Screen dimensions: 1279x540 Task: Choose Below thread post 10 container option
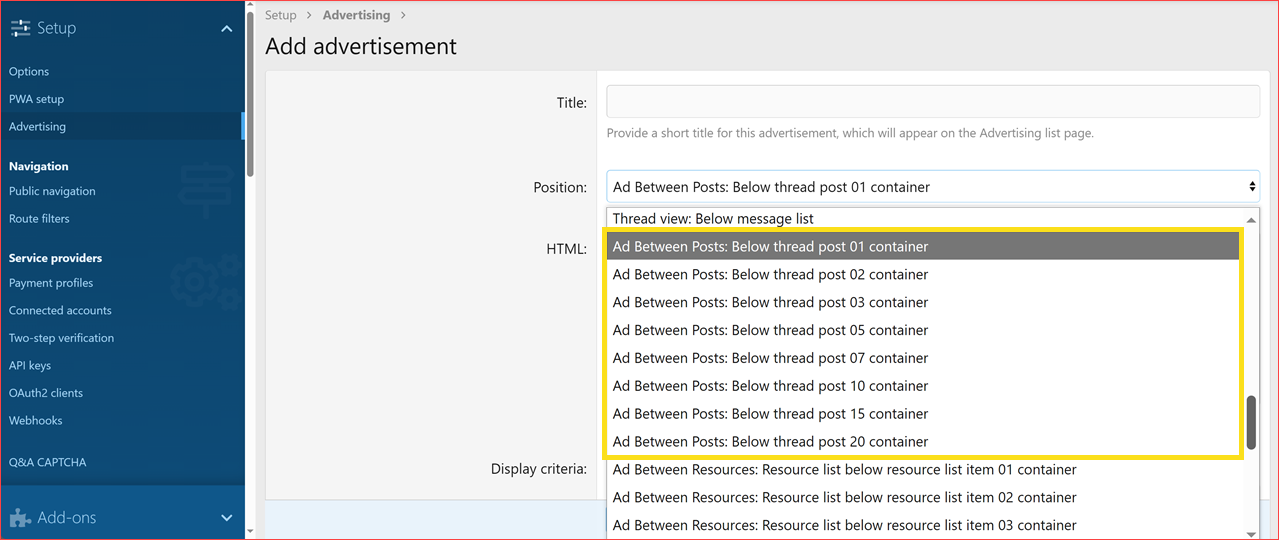tap(770, 386)
